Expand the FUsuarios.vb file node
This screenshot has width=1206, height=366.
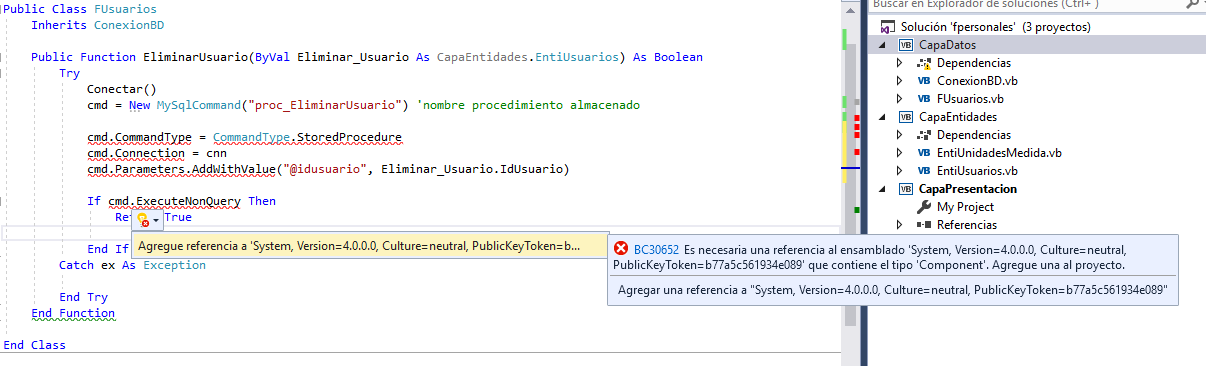pos(900,99)
